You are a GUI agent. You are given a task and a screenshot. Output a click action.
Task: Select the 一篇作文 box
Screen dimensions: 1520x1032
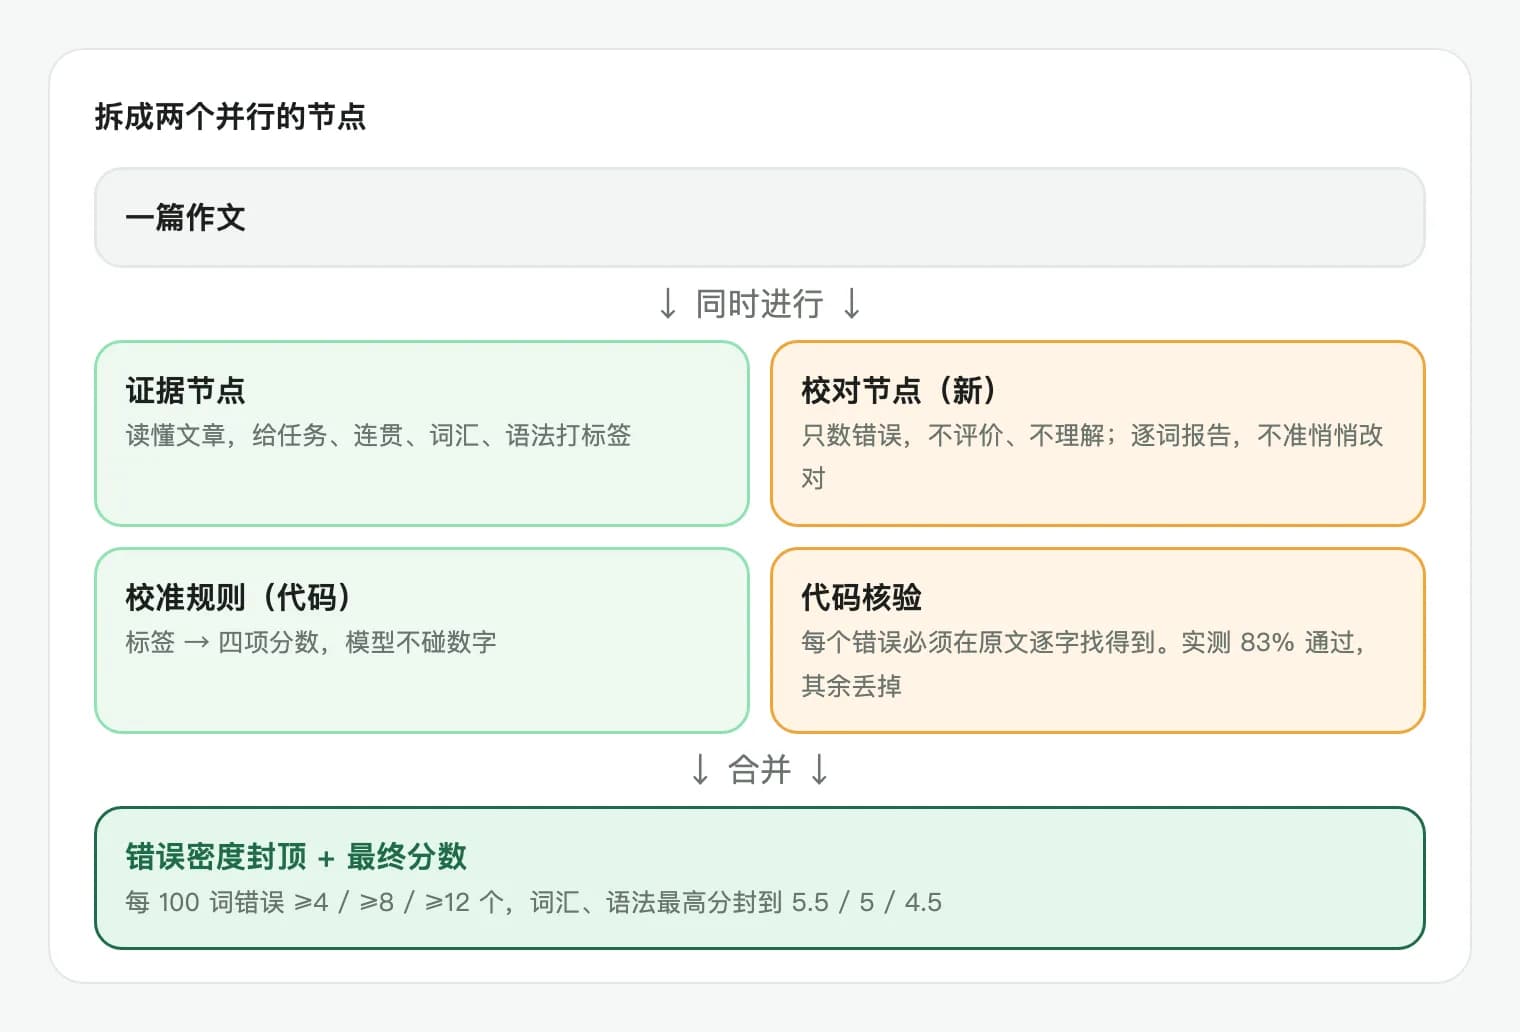pyautogui.click(x=760, y=217)
